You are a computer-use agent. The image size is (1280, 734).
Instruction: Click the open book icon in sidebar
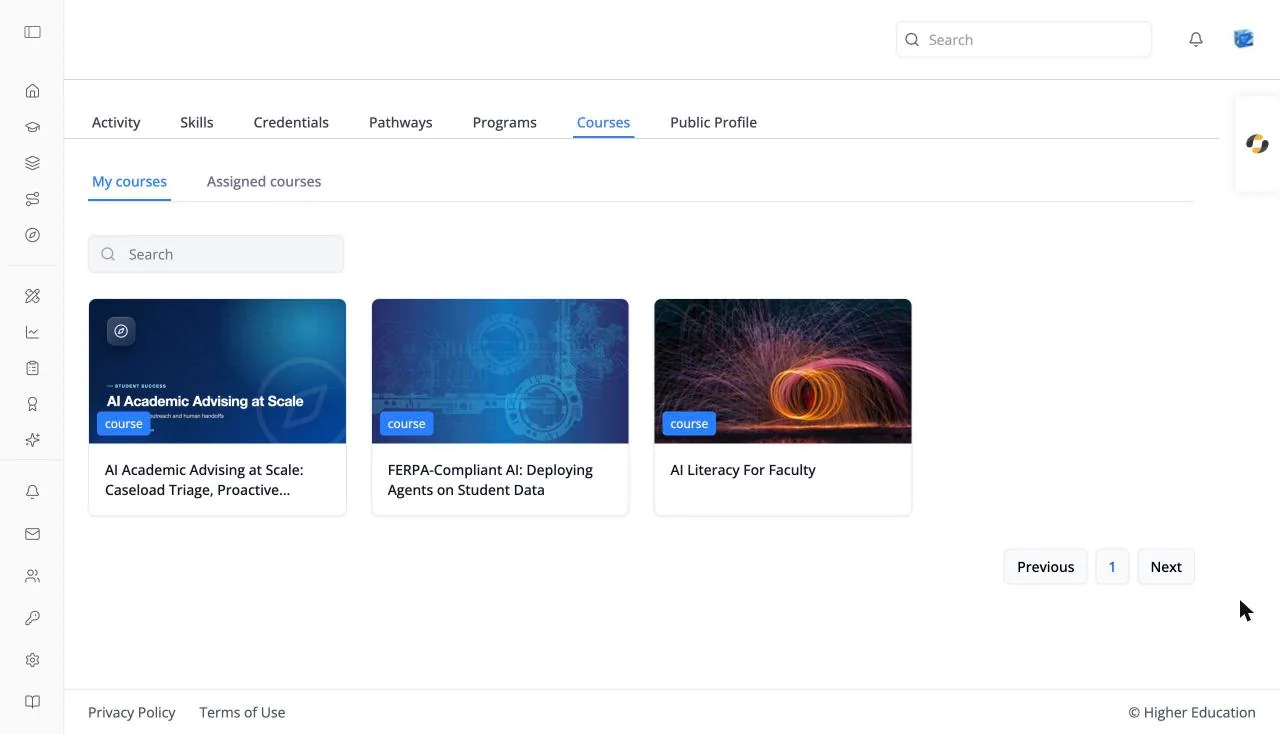coord(32,702)
